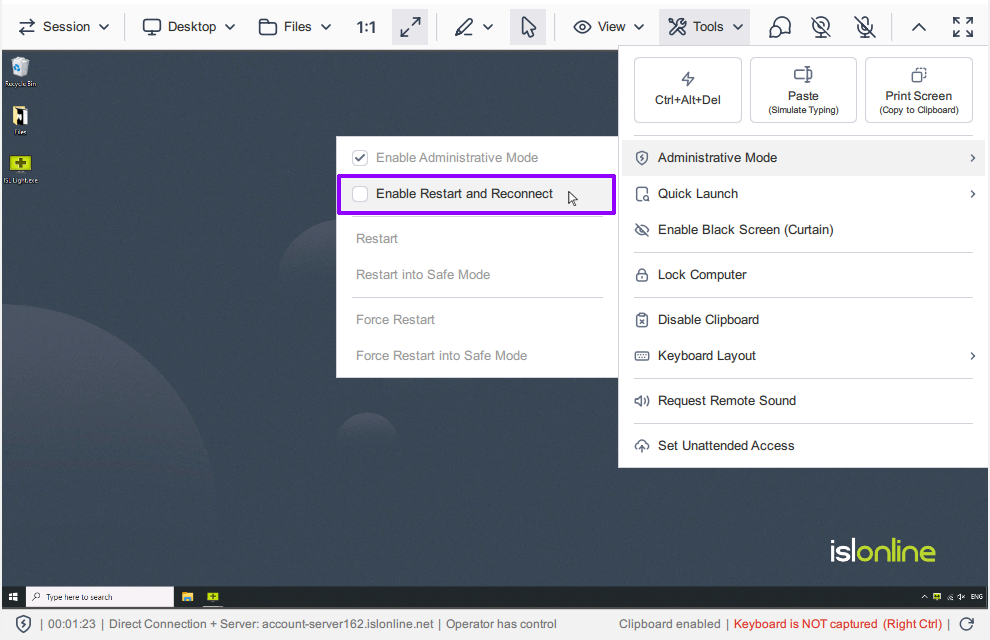990x640 pixels.
Task: Click the refresh icon in status bar
Action: (967, 624)
